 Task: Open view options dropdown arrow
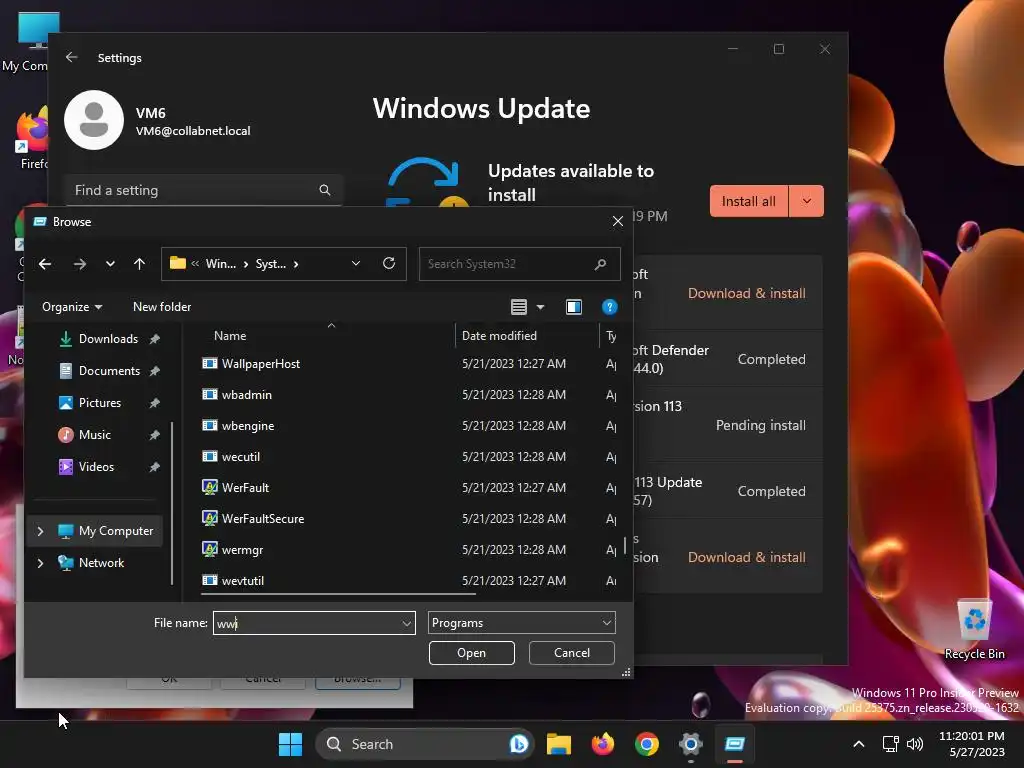pyautogui.click(x=540, y=307)
